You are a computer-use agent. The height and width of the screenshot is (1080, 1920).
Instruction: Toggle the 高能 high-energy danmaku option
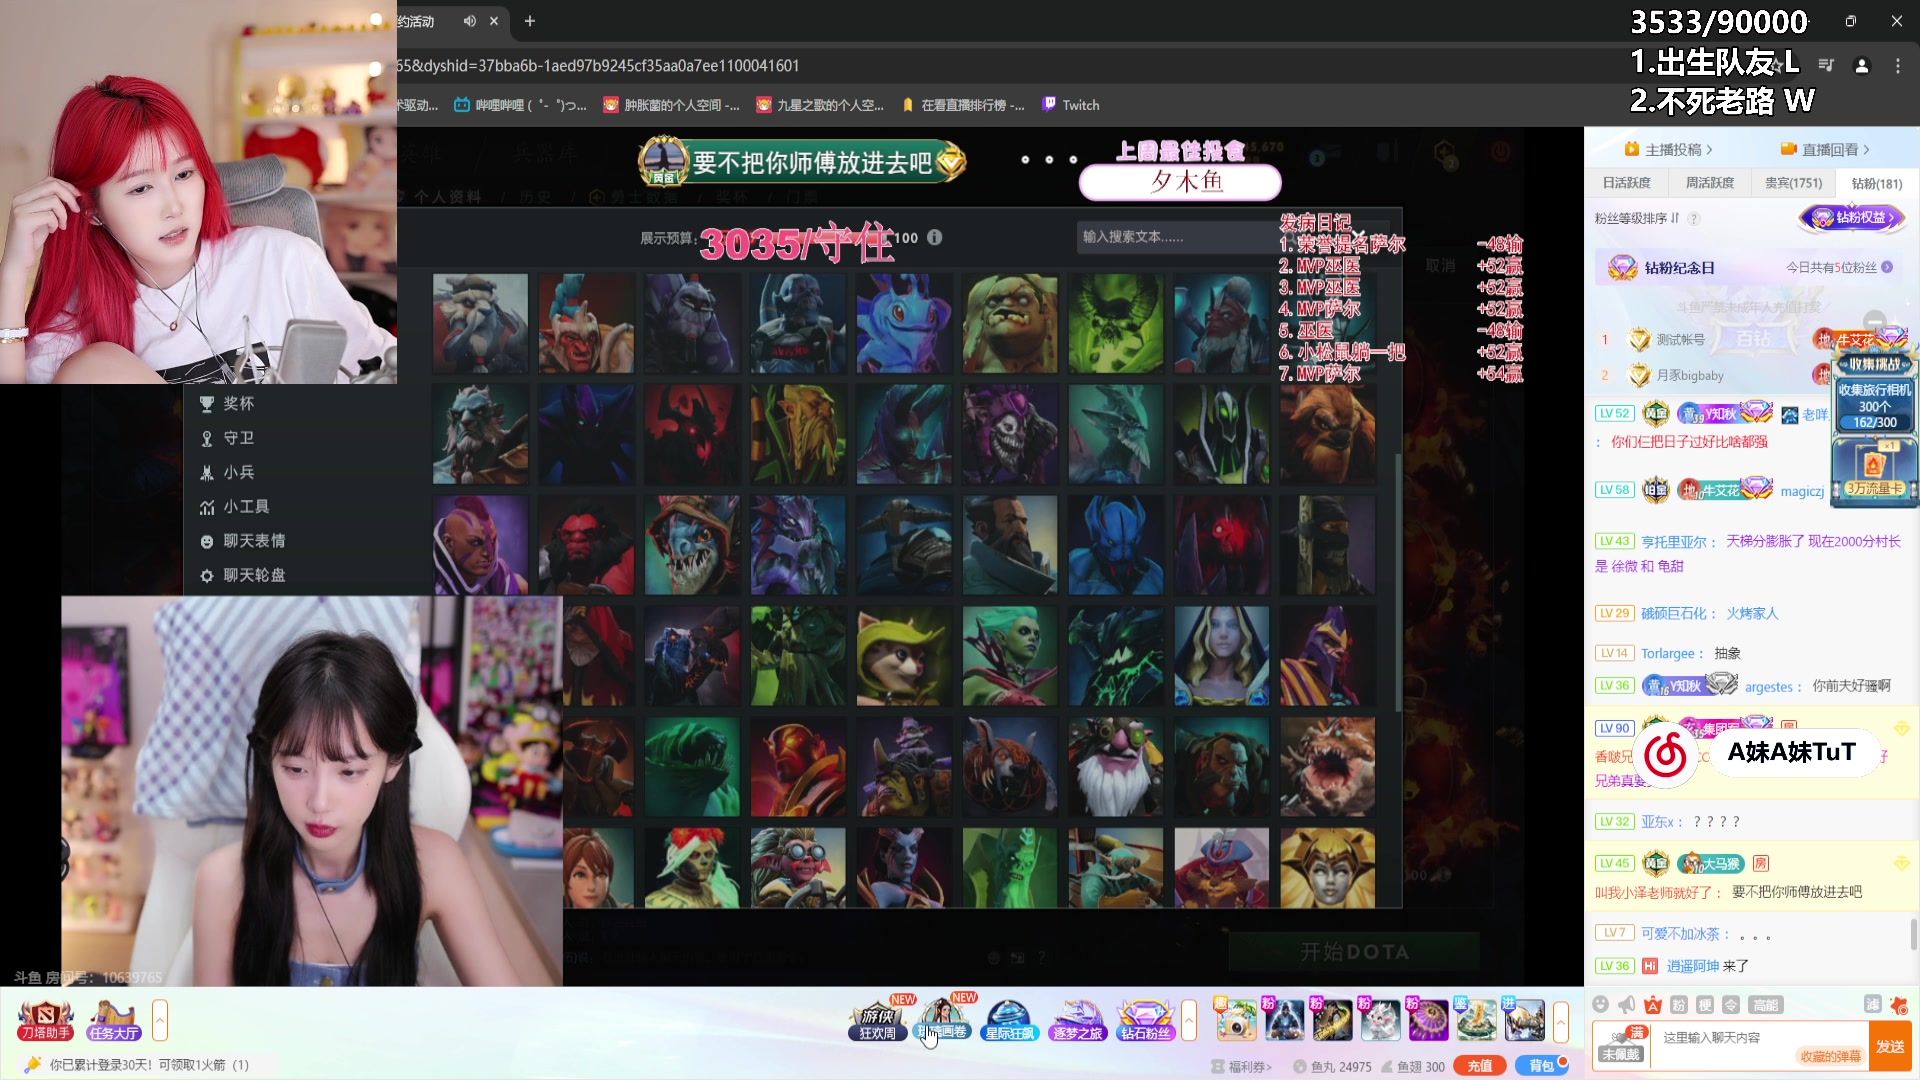tap(1766, 1005)
